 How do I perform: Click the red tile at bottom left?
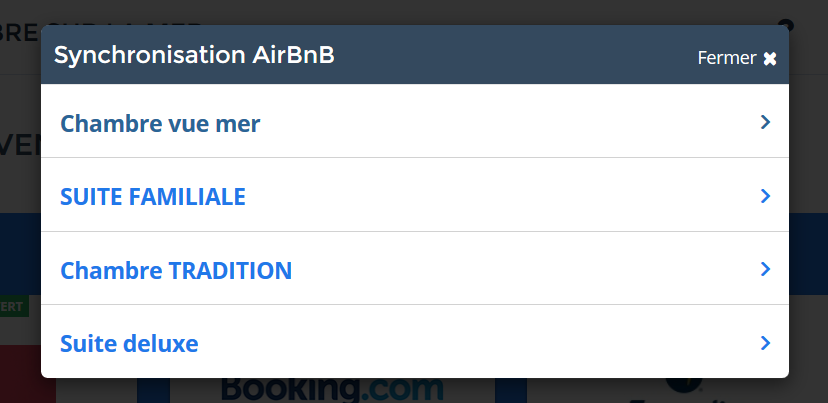pos(27,374)
